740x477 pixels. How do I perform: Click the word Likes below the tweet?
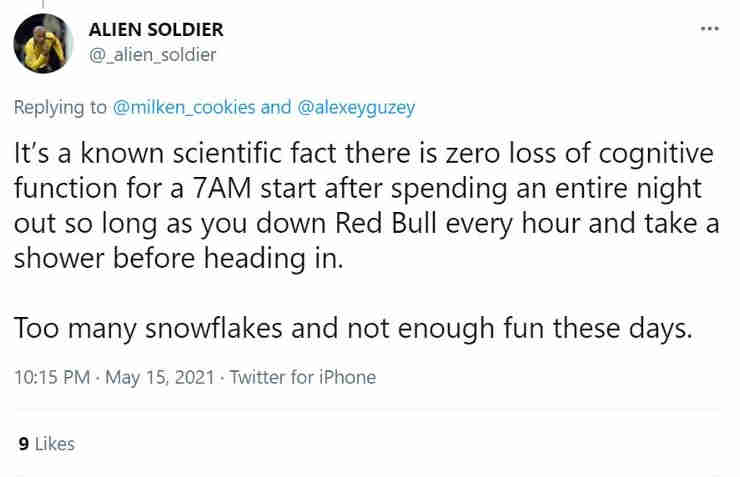tap(54, 444)
